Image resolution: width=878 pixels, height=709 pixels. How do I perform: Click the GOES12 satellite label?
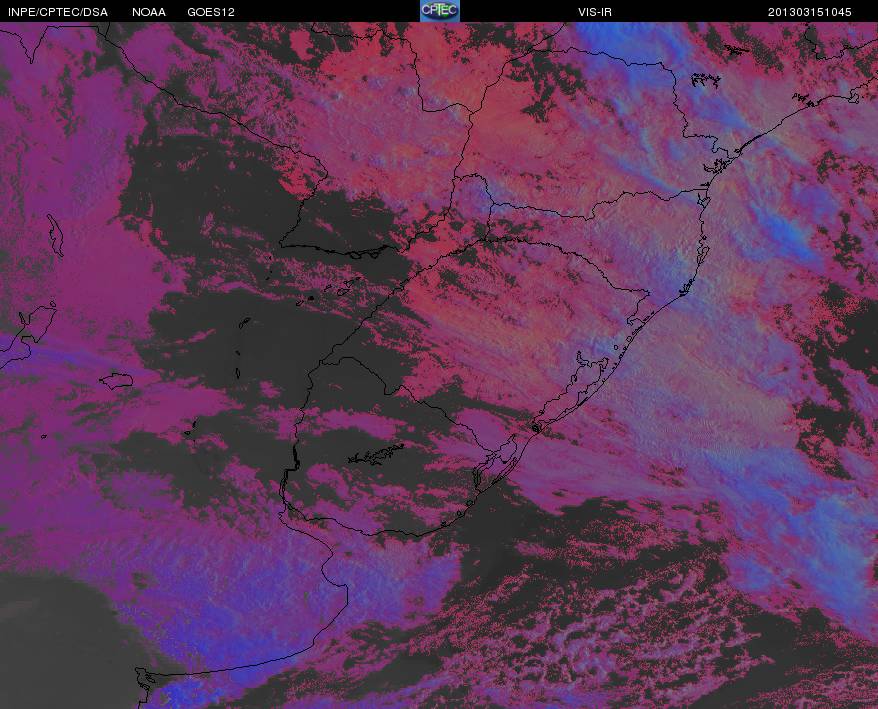point(211,12)
